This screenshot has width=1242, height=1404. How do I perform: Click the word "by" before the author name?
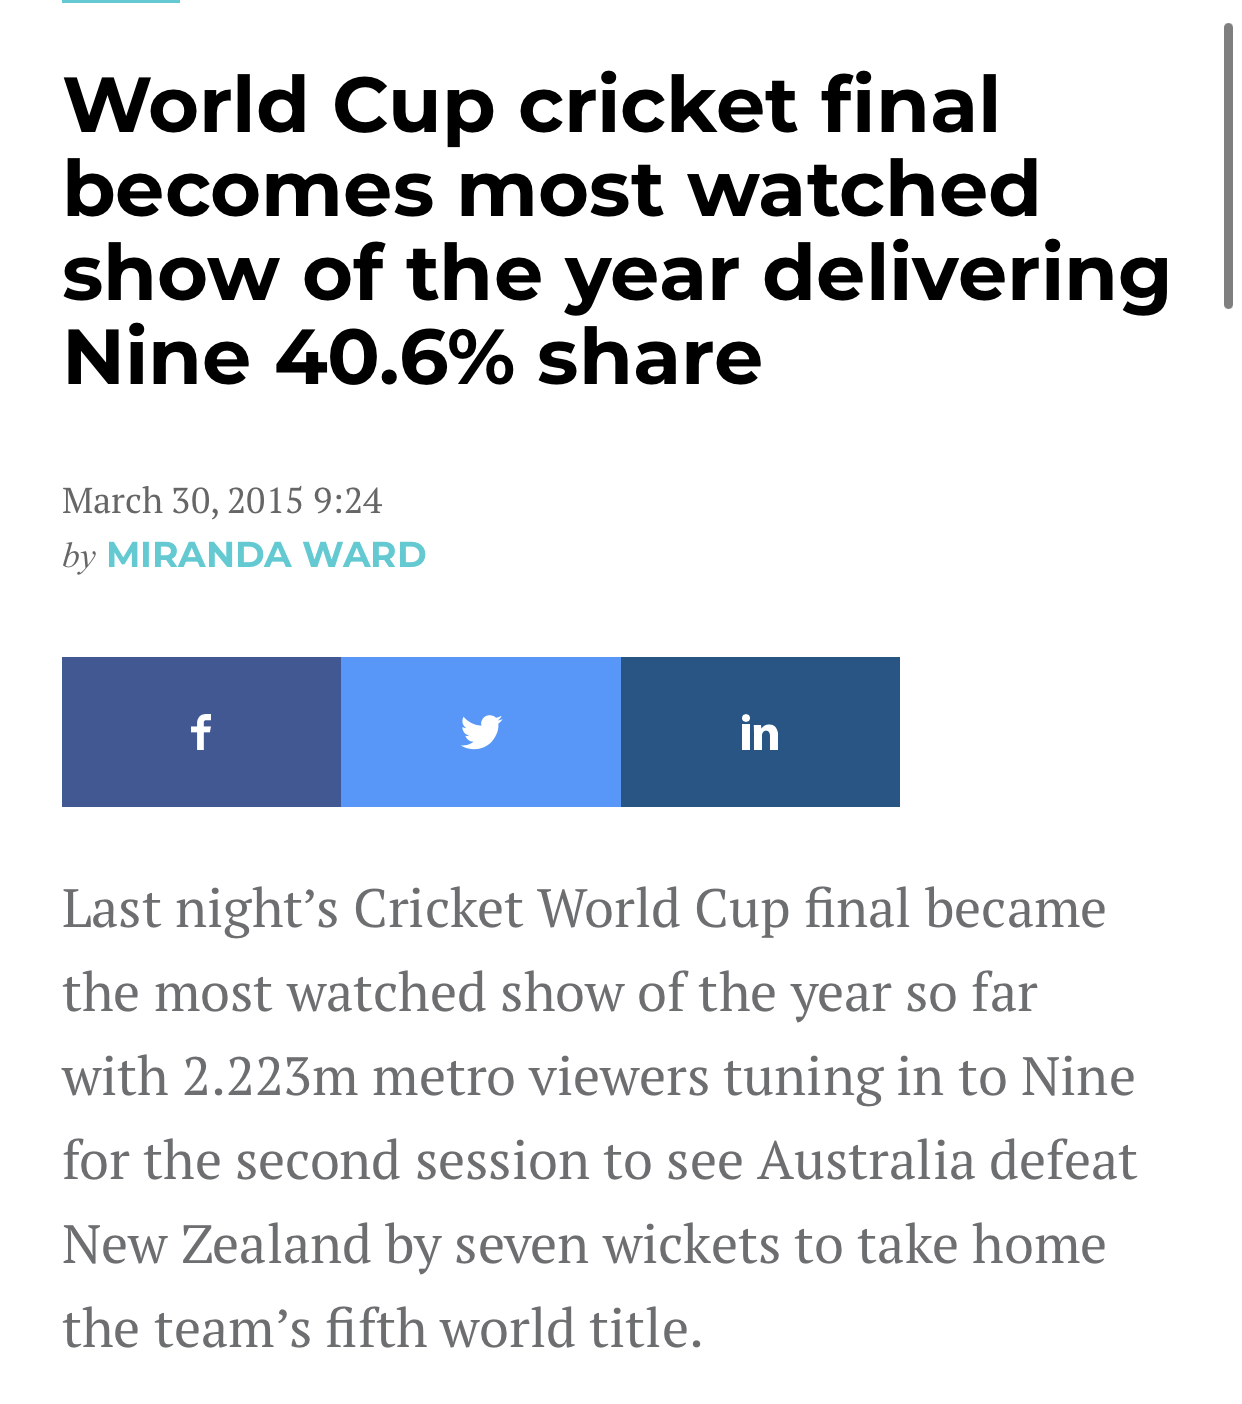pyautogui.click(x=79, y=555)
